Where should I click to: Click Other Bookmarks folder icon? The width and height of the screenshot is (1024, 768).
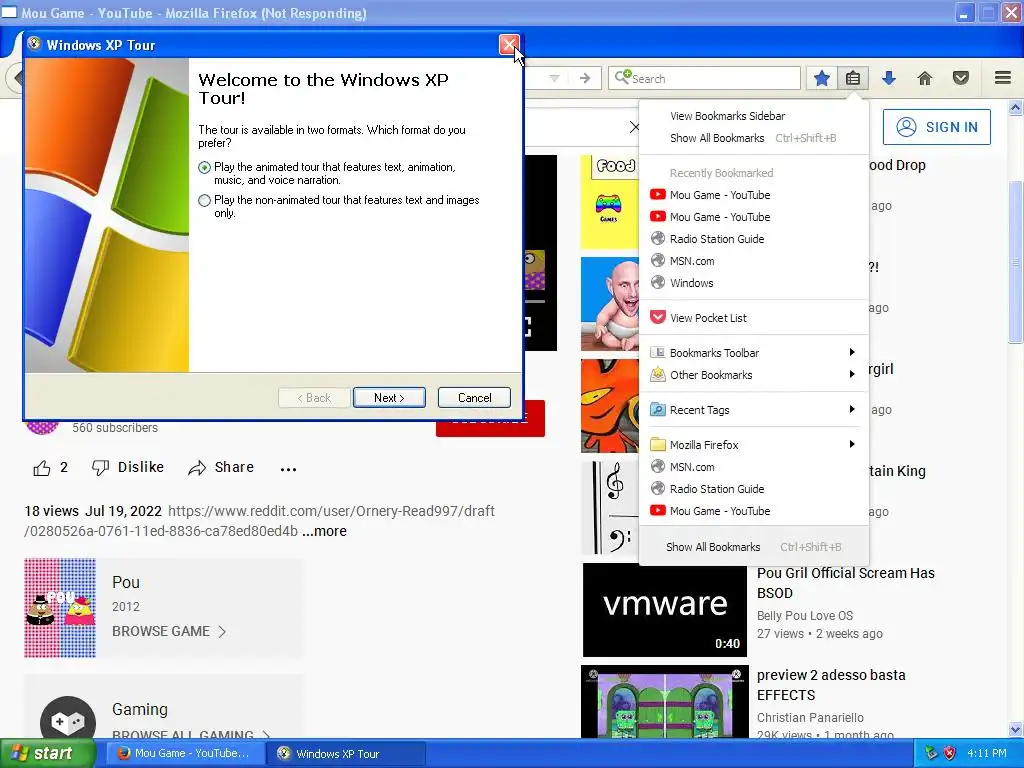click(x=658, y=375)
